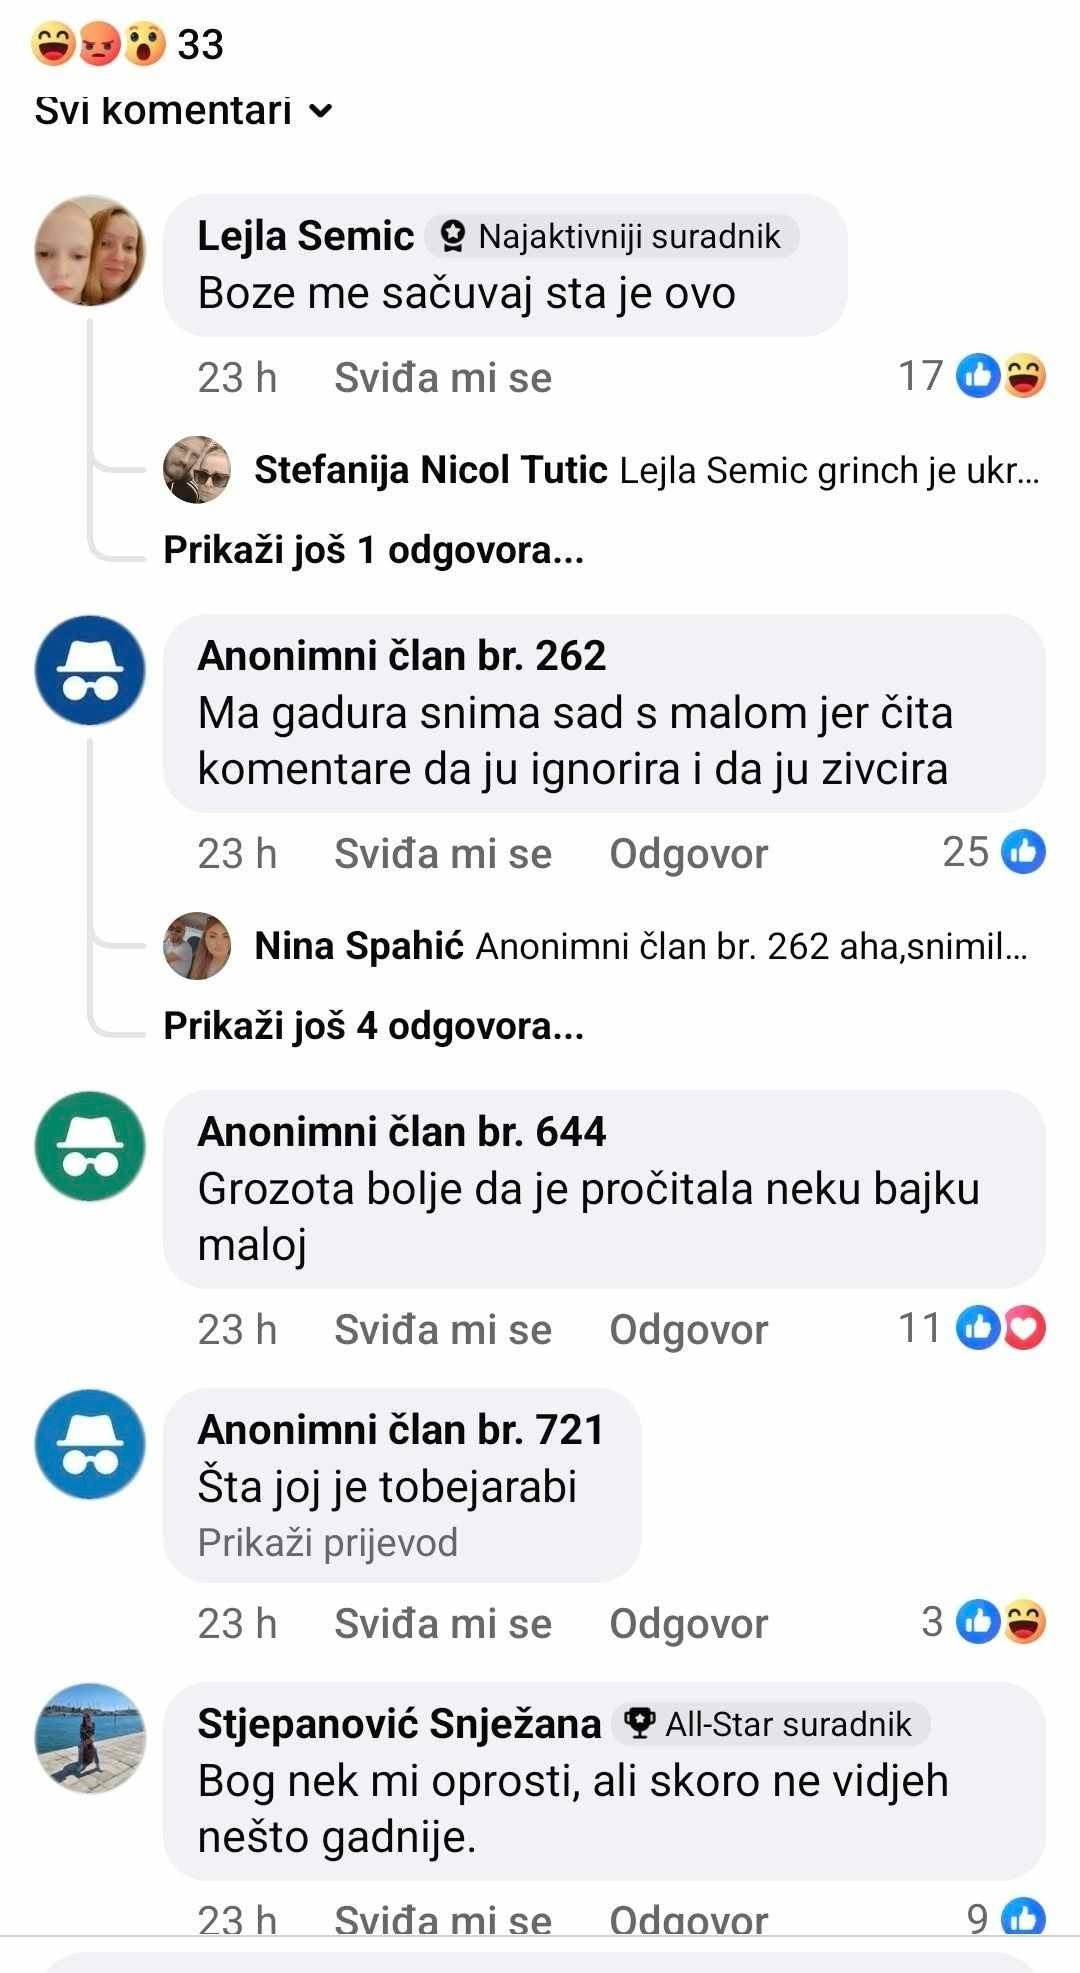This screenshot has height=1973, width=1080.
Task: Tap the Najaktivniji suradnik badge
Action: (612, 237)
